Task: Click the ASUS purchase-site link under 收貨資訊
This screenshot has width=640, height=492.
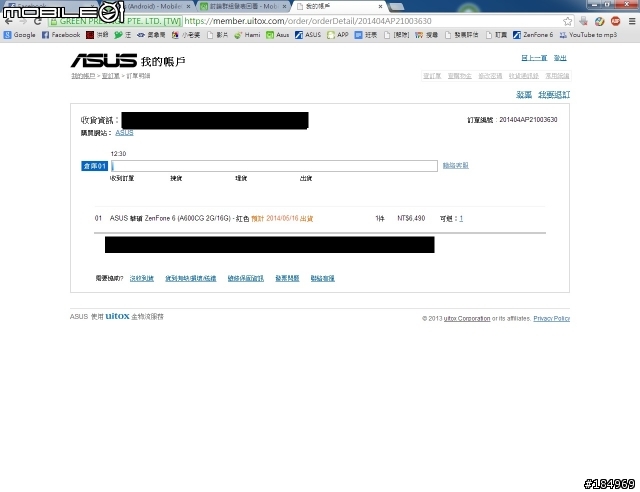Action: pyautogui.click(x=124, y=133)
